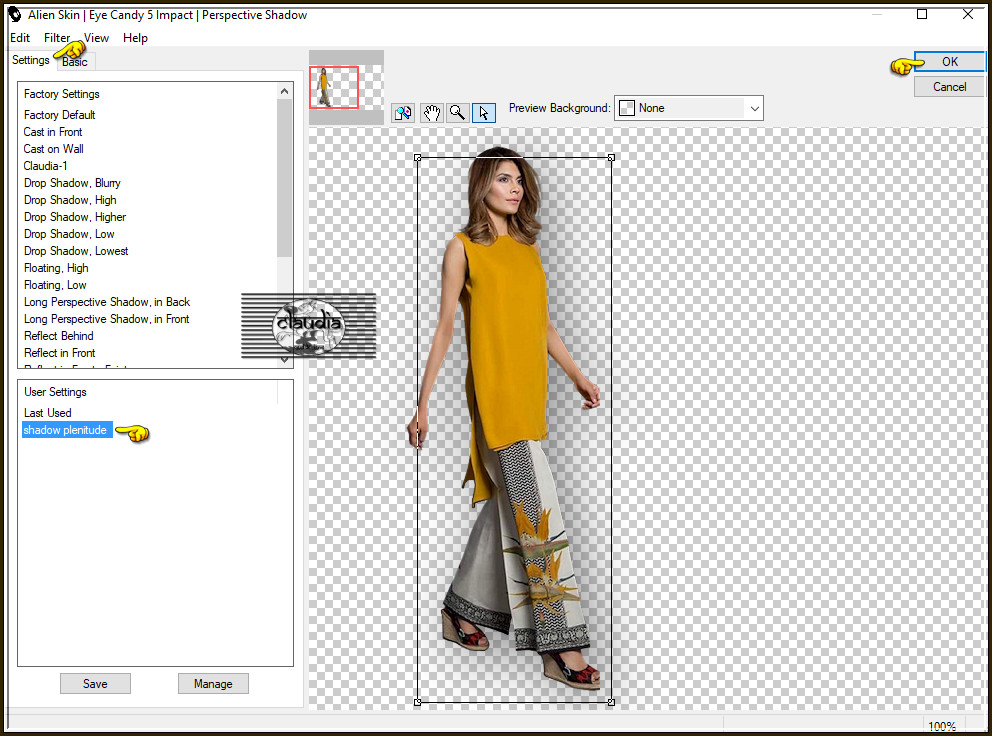
Task: Open the Preview Background dropdown
Action: pyautogui.click(x=689, y=108)
